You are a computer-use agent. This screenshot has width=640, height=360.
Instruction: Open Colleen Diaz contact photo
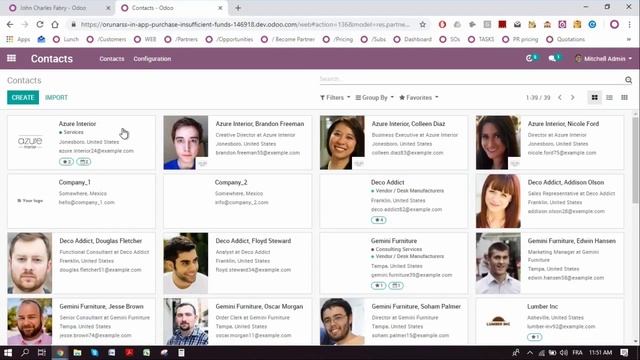[342, 142]
